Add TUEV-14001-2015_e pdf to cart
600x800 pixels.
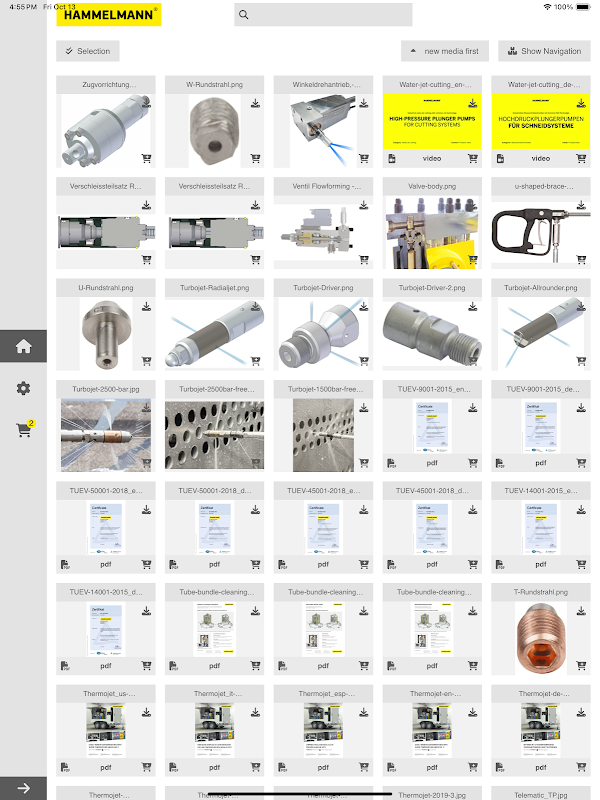581,564
